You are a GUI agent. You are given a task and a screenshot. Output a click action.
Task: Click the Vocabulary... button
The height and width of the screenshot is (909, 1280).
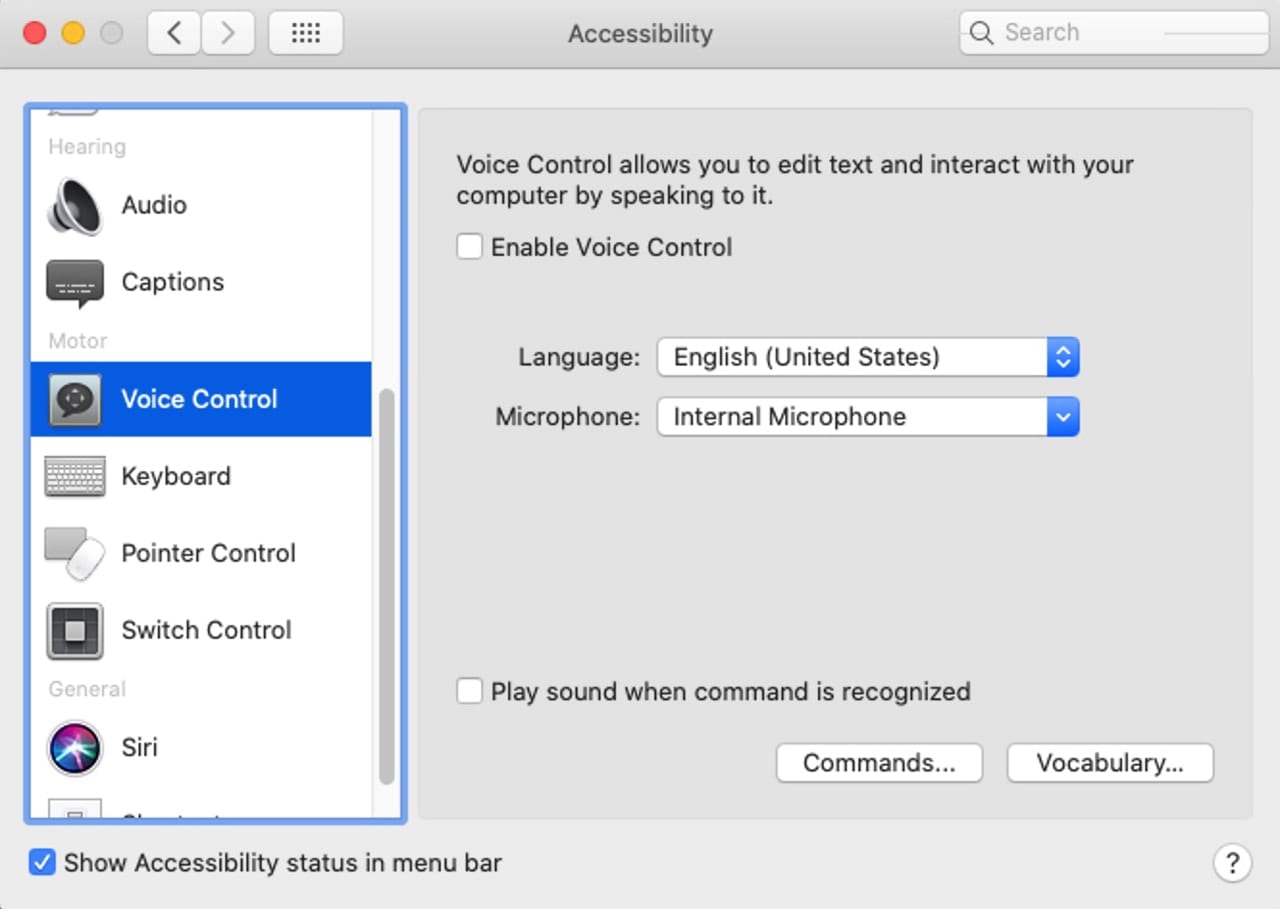[1110, 763]
